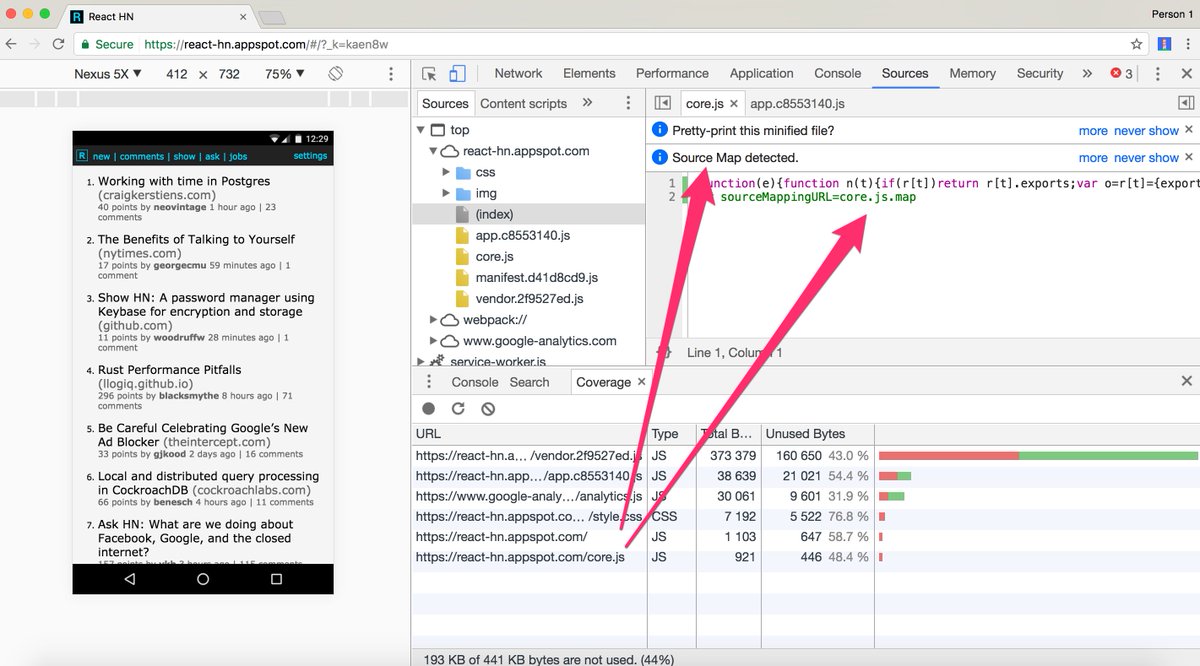
Task: Dismiss the Source Map detected infobar
Action: click(1189, 157)
